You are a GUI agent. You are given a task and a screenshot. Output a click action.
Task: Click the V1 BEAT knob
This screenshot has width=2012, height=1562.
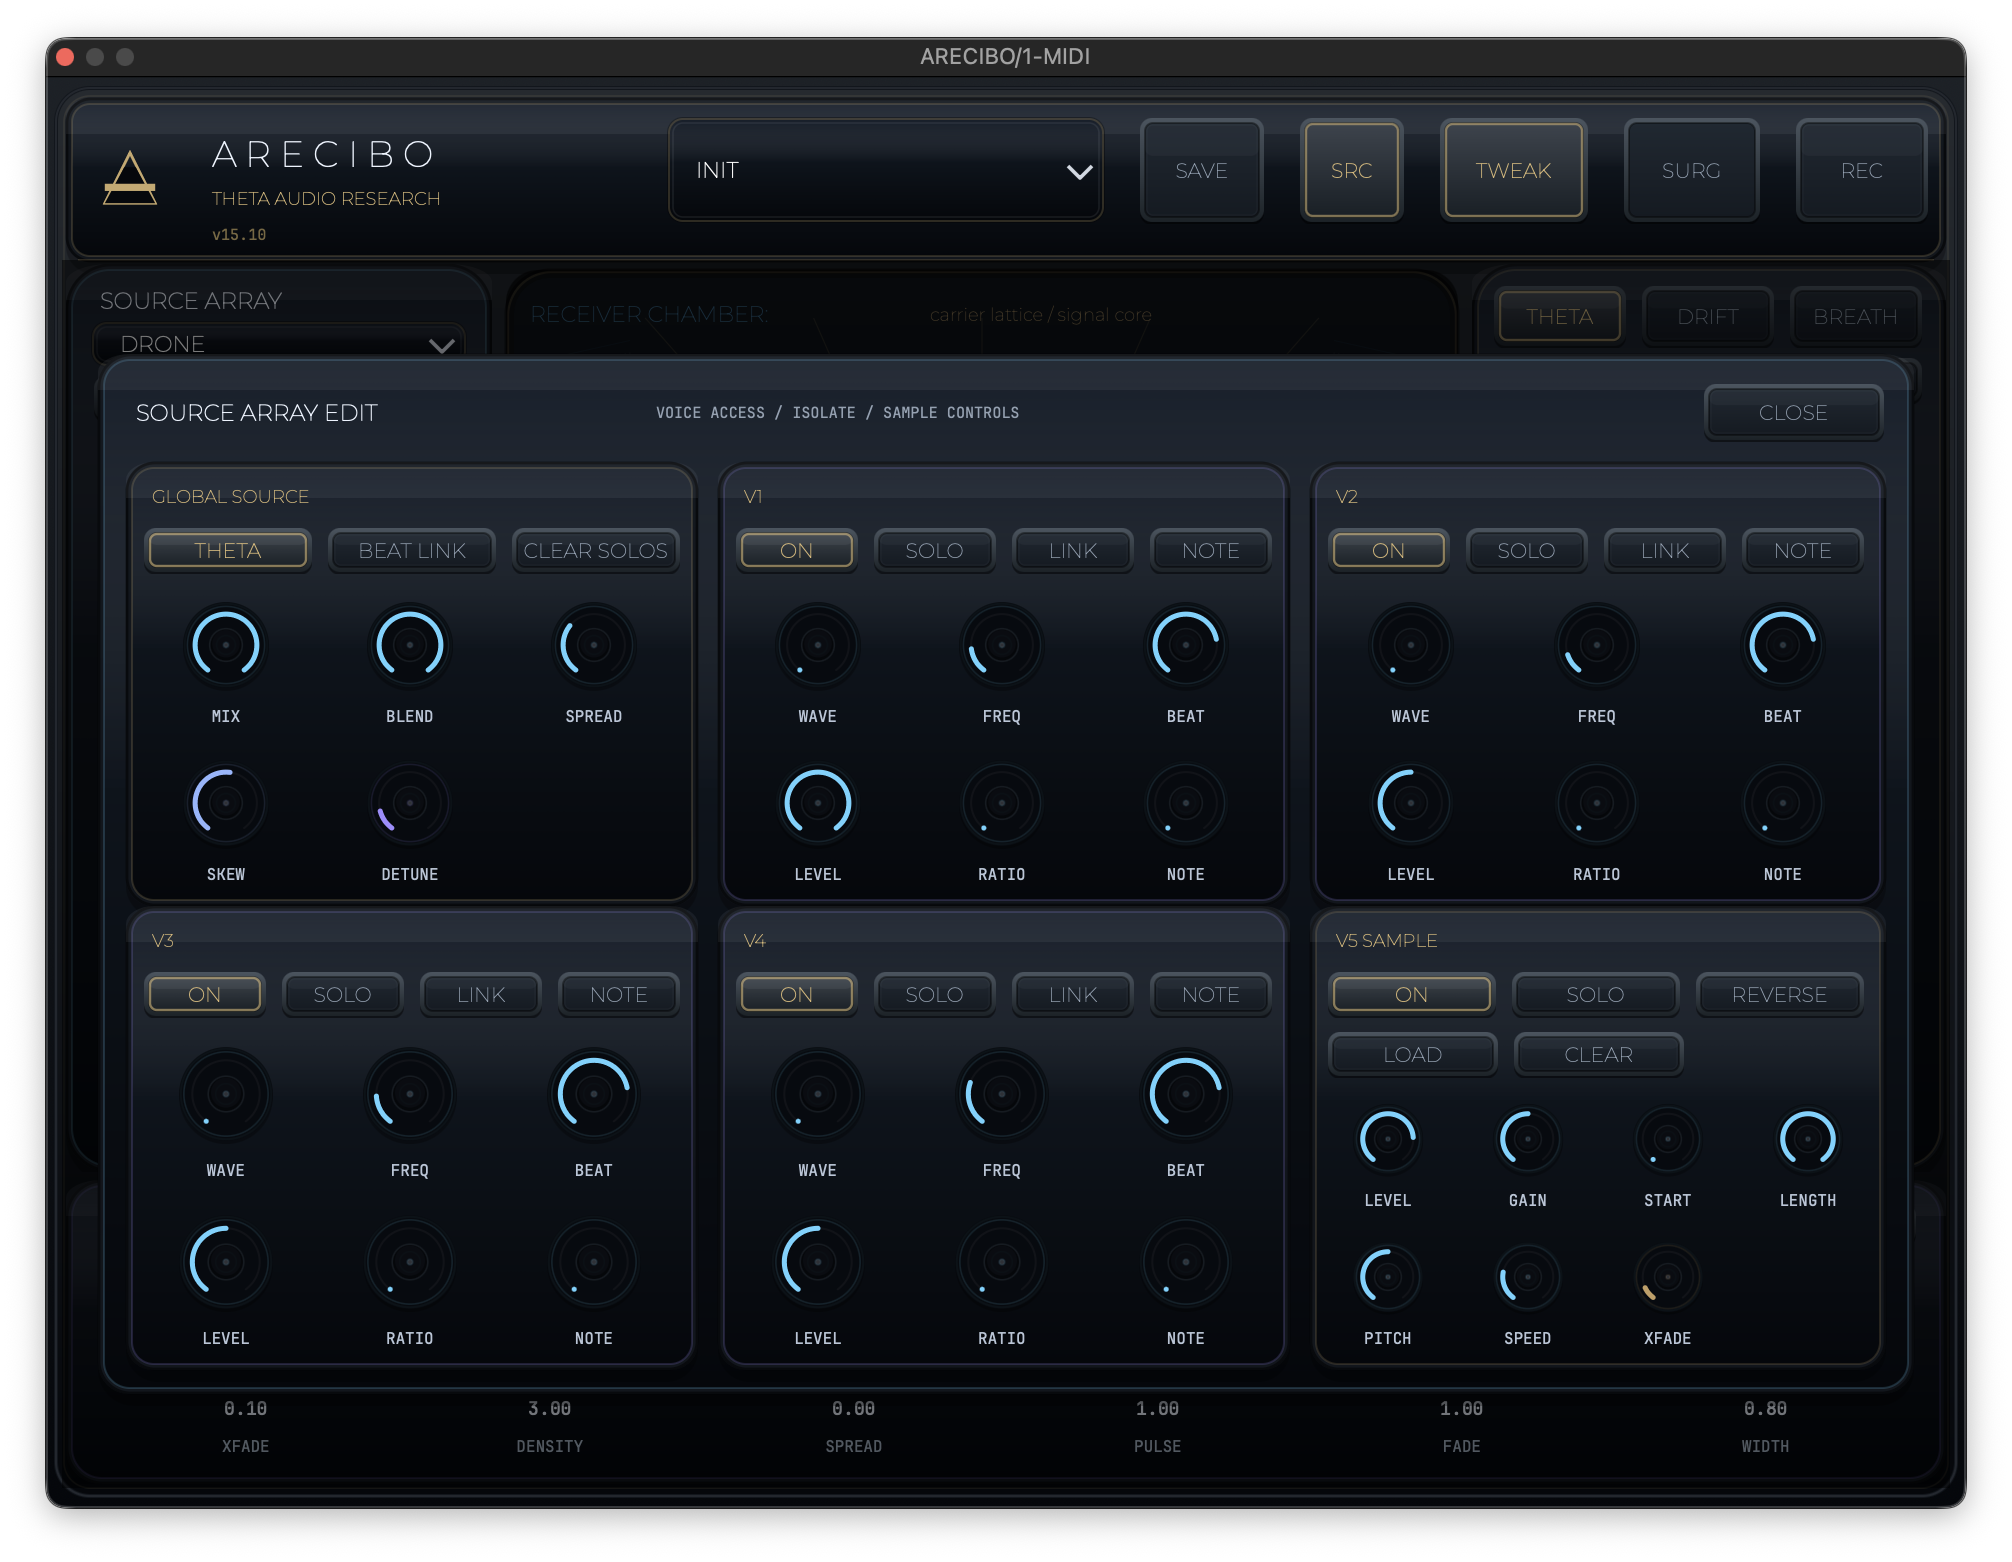[1186, 645]
